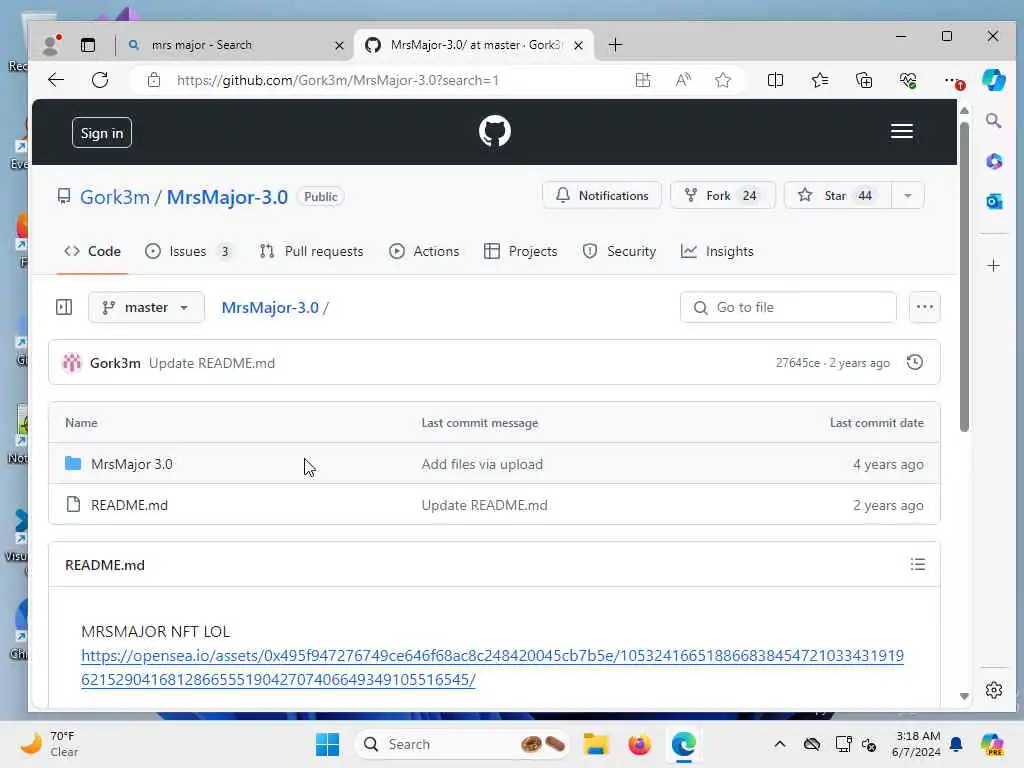Open Add files via upload commit message
Viewport: 1024px width, 768px height.
482,464
